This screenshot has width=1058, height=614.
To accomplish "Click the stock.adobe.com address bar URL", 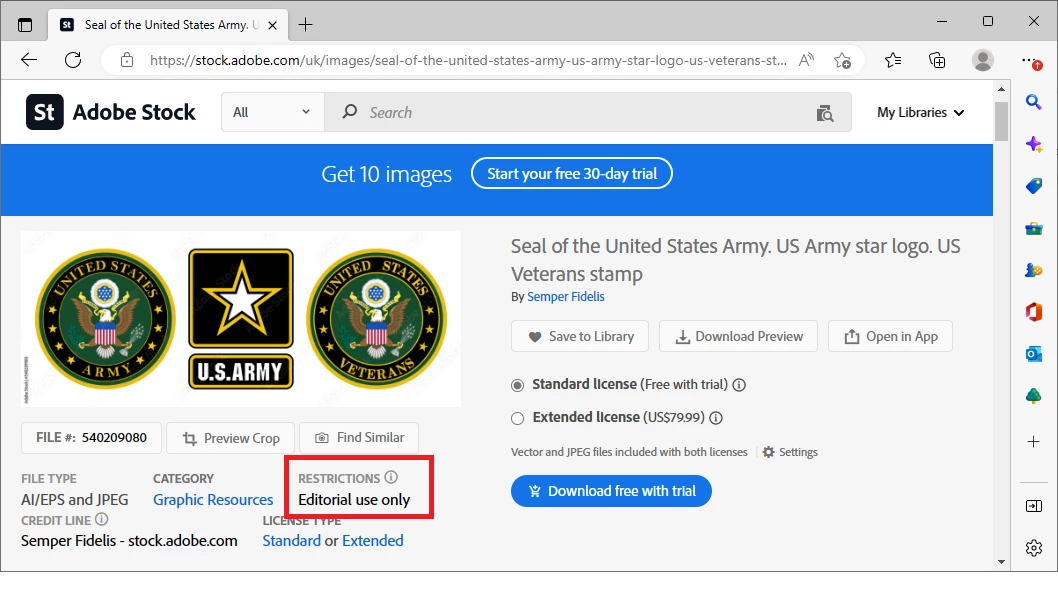I will tap(468, 60).
